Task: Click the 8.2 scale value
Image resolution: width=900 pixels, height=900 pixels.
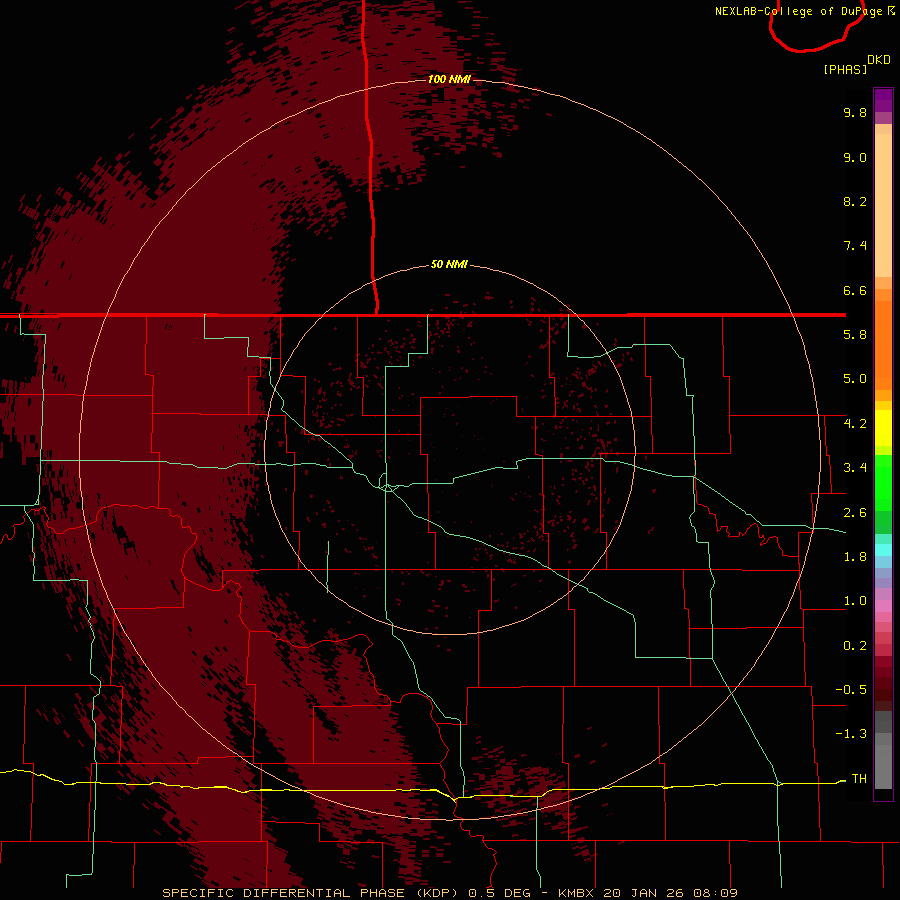Action: pyautogui.click(x=855, y=201)
